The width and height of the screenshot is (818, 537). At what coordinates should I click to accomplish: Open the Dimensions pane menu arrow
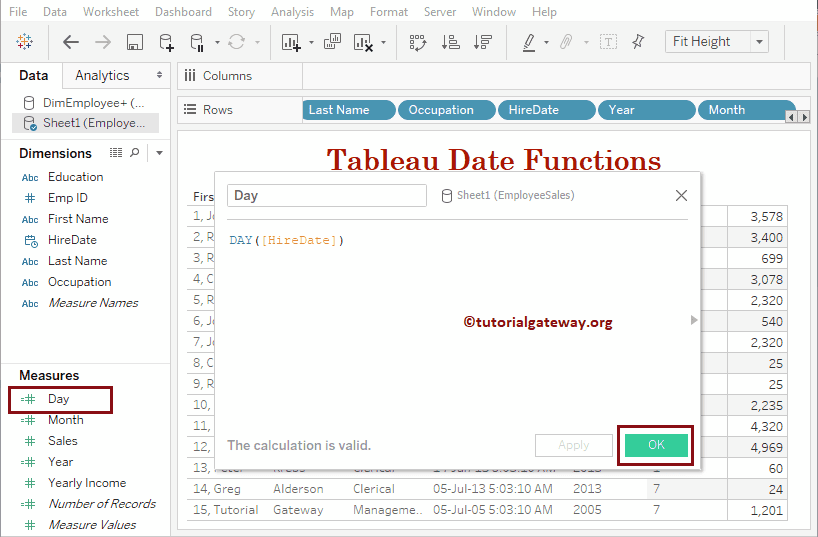(160, 153)
